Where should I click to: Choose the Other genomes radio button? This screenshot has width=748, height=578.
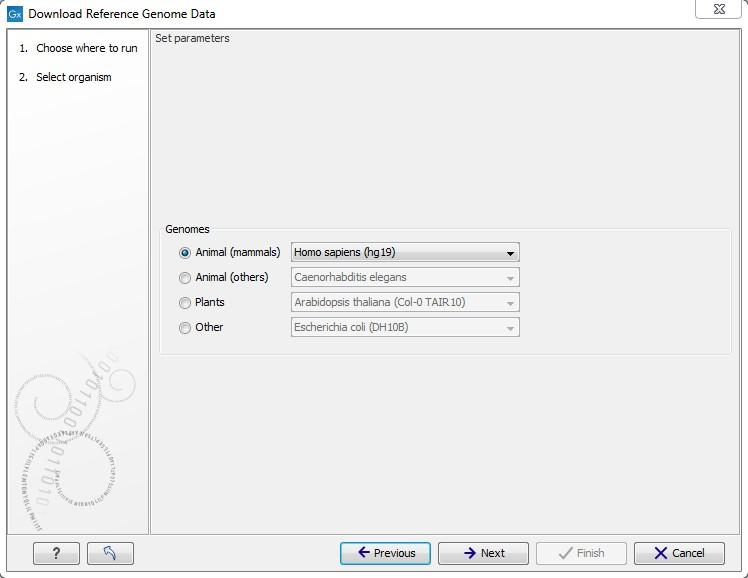(x=185, y=328)
